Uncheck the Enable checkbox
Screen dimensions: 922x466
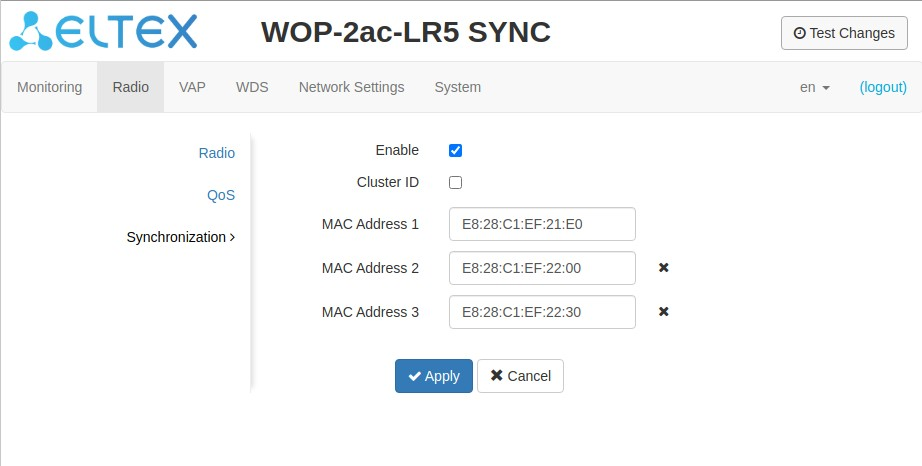pos(455,151)
